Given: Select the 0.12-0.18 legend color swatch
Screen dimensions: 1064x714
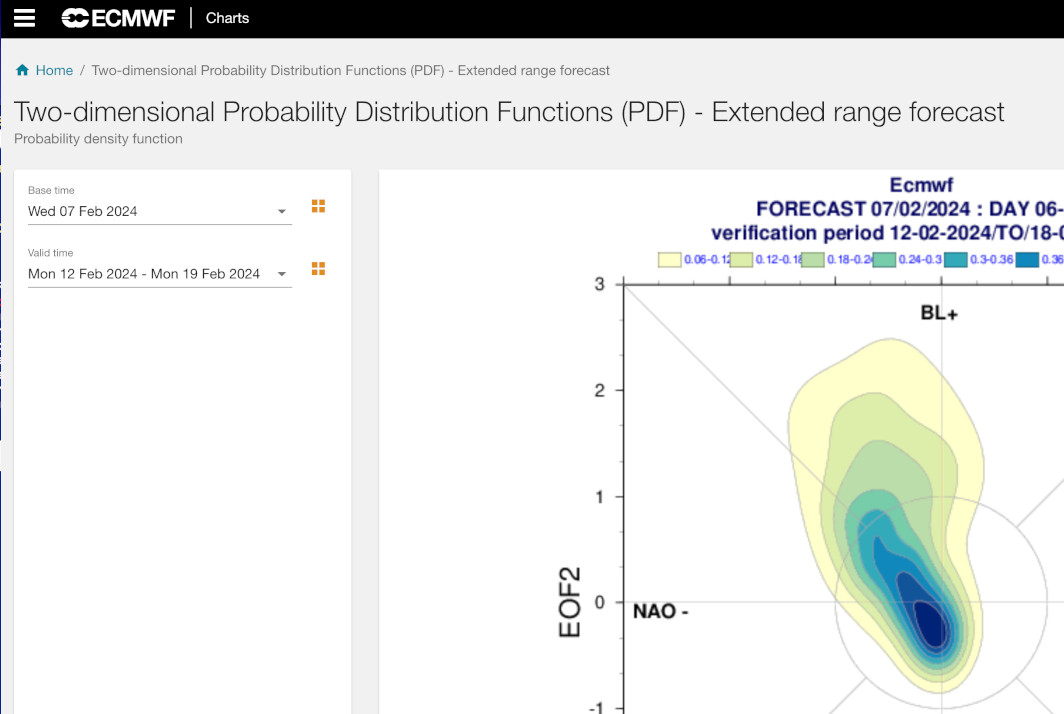Looking at the screenshot, I should (741, 259).
